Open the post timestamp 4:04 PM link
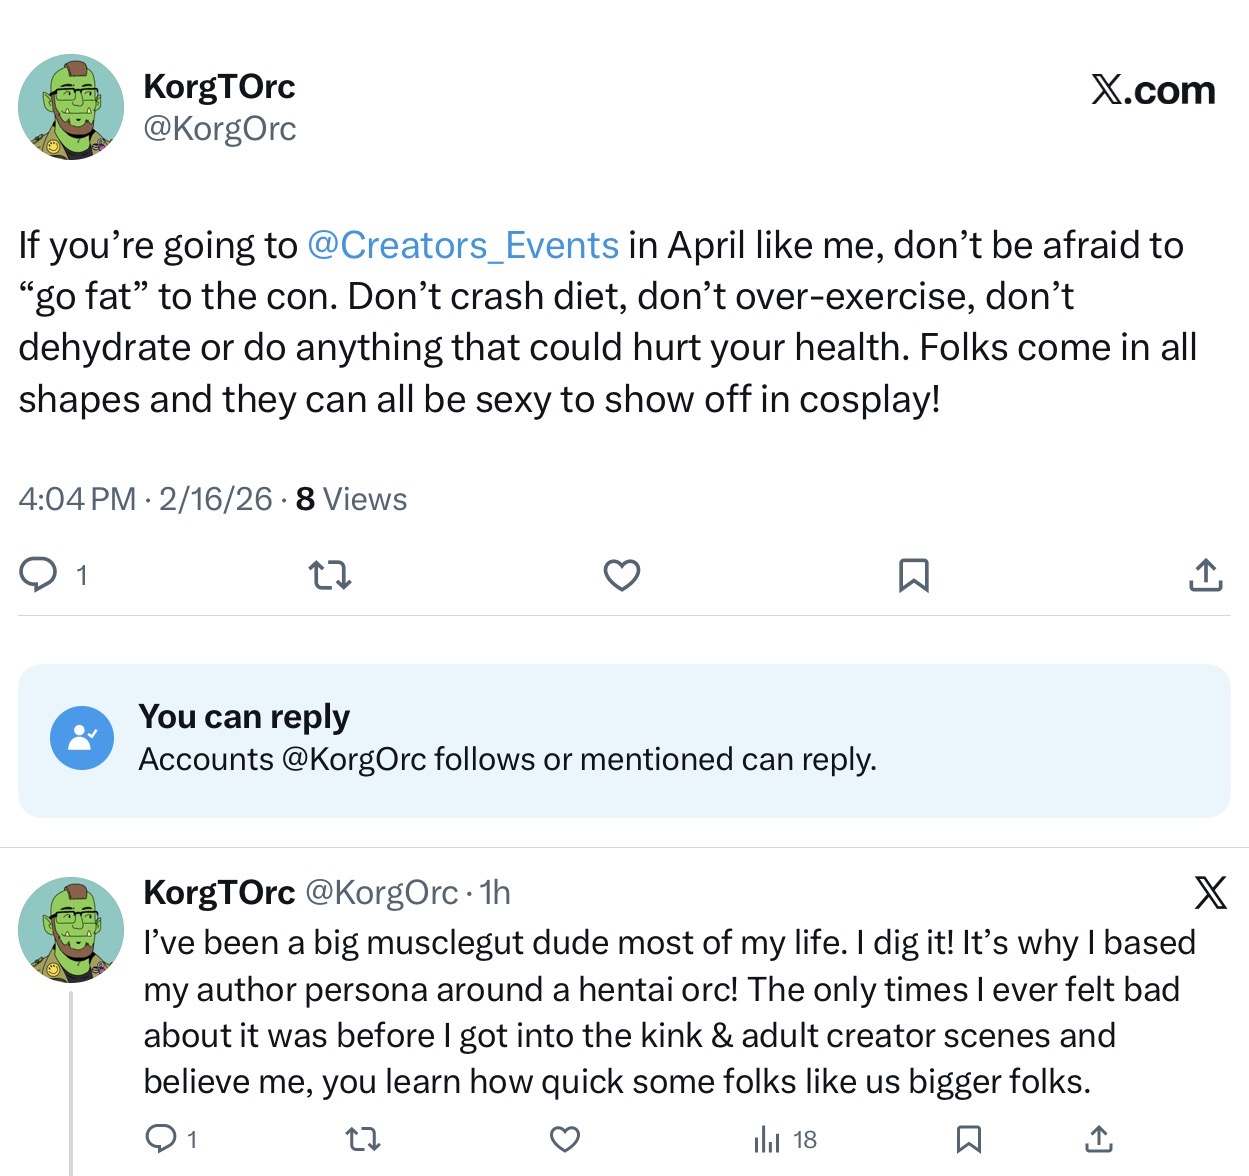 pos(77,498)
